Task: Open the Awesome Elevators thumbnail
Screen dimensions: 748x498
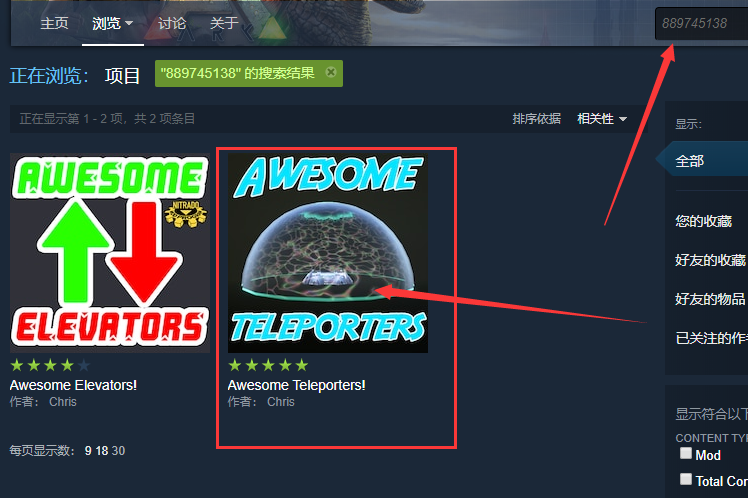Action: 110,253
